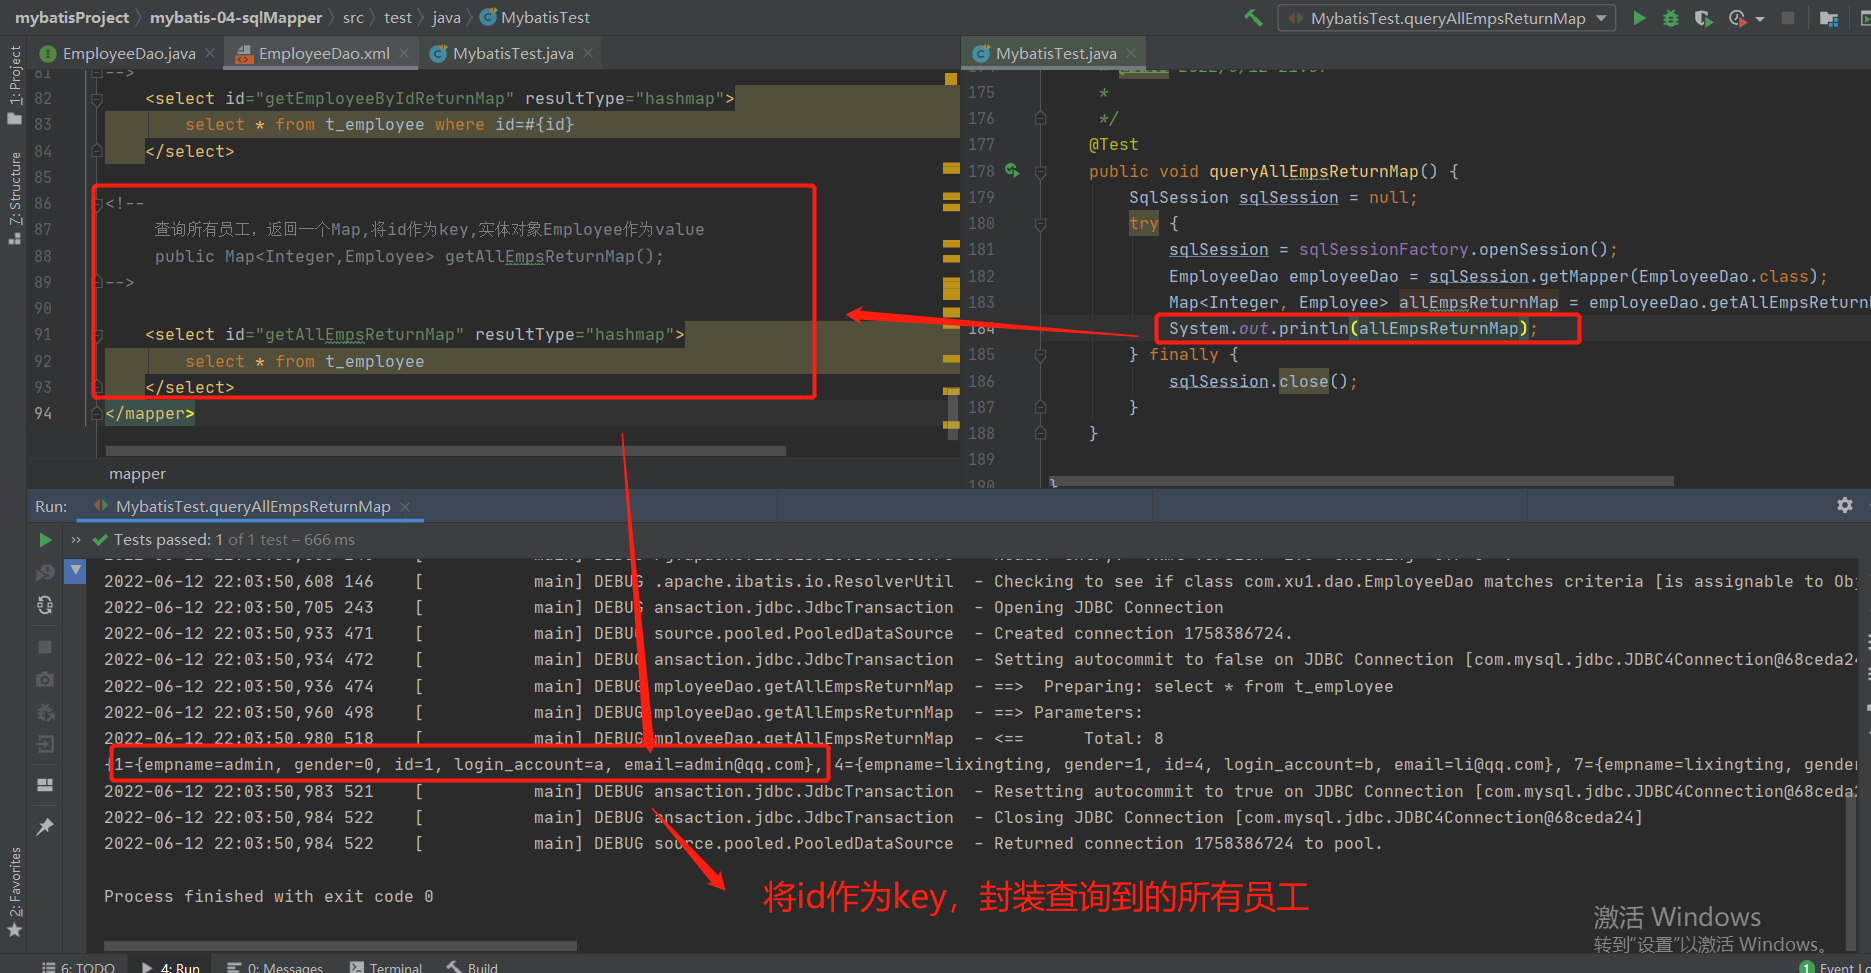
Task: Open the Terminal tool window
Action: coord(386,966)
